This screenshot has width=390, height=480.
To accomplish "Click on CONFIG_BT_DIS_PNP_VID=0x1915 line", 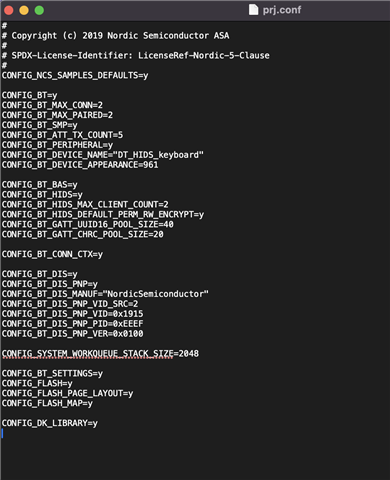I will 72,314.
